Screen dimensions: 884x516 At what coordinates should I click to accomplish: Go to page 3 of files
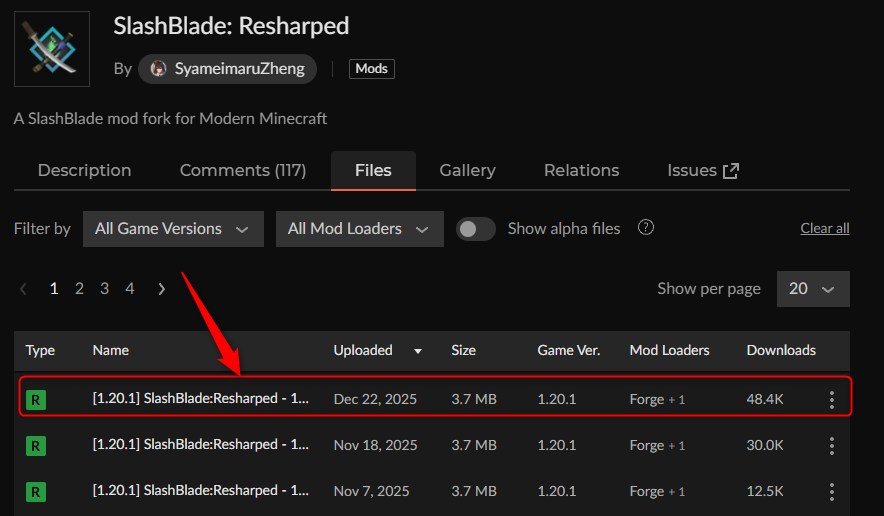click(104, 289)
